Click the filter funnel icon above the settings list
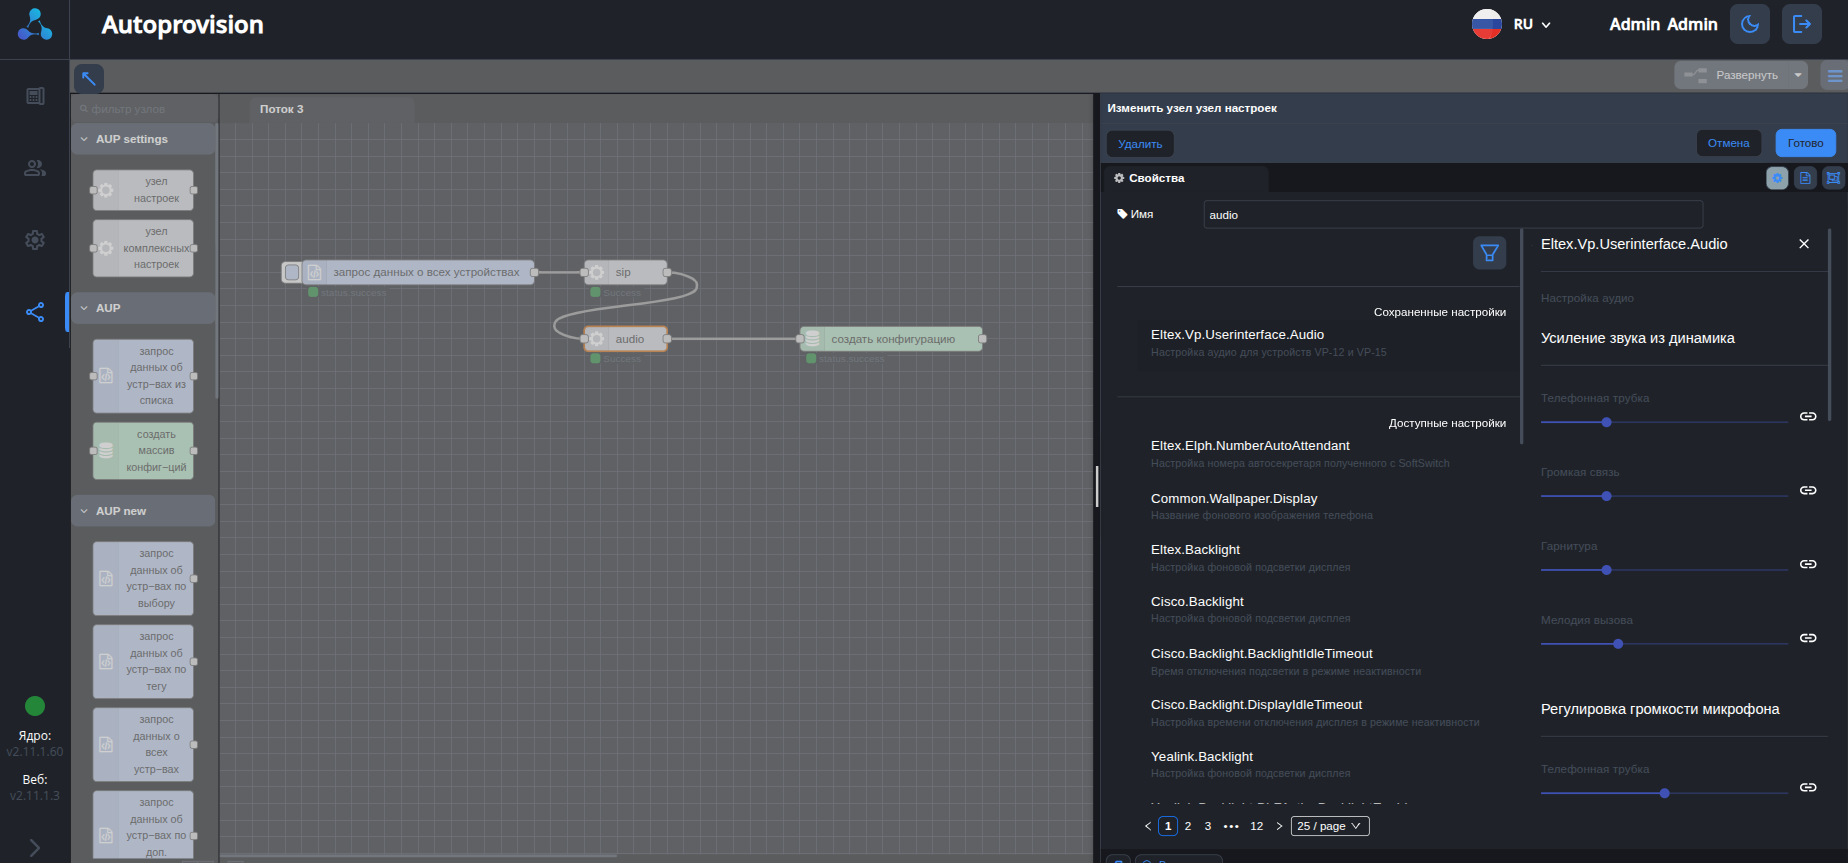The width and height of the screenshot is (1848, 863). [x=1489, y=253]
